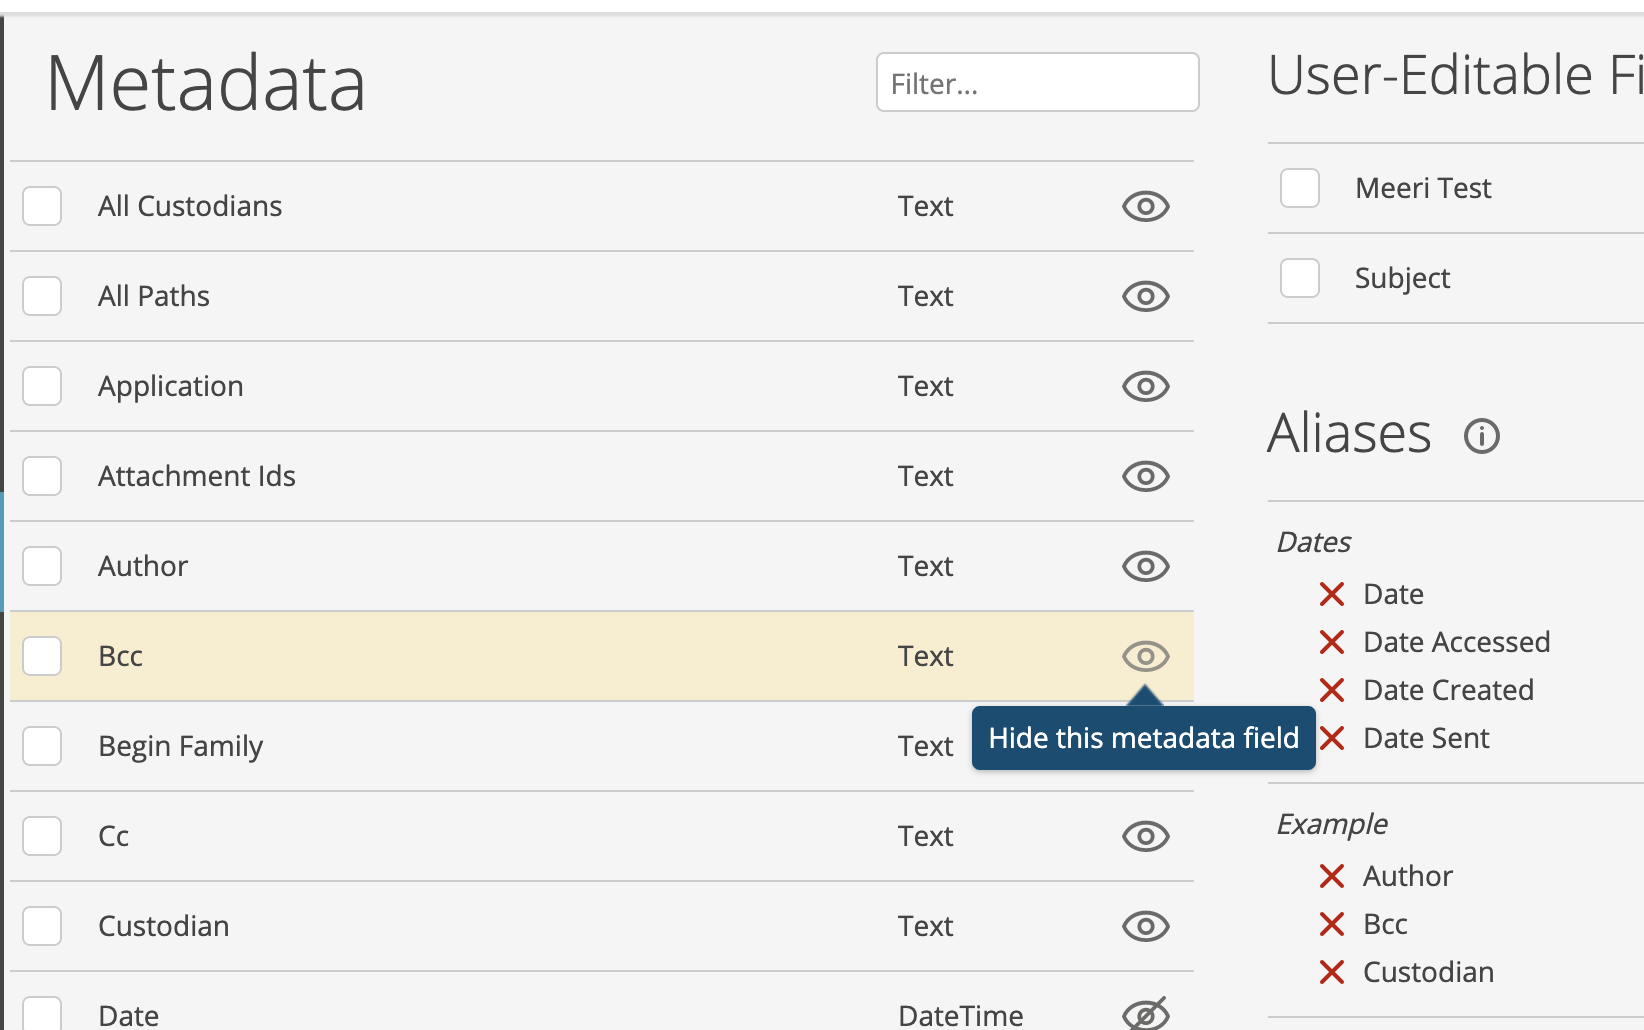The height and width of the screenshot is (1030, 1644).
Task: Click the Cc field name
Action: (114, 836)
